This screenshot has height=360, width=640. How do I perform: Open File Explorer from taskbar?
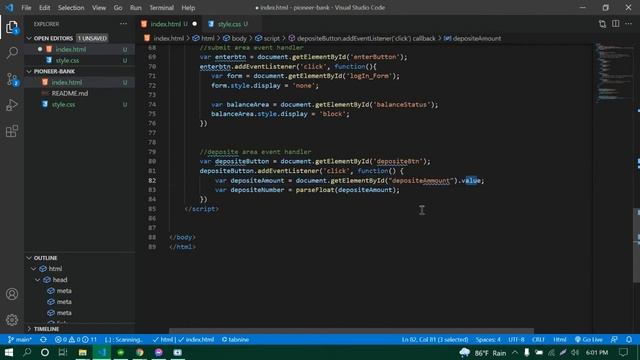pos(82,352)
